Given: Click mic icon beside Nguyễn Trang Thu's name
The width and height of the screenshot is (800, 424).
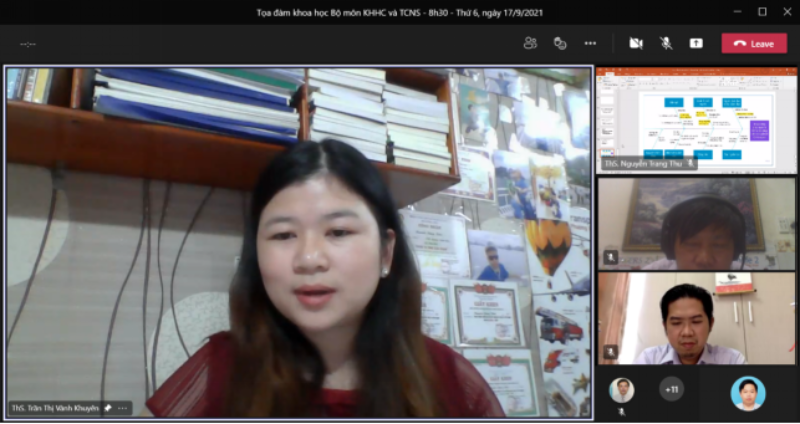Looking at the screenshot, I should pyautogui.click(x=688, y=163).
